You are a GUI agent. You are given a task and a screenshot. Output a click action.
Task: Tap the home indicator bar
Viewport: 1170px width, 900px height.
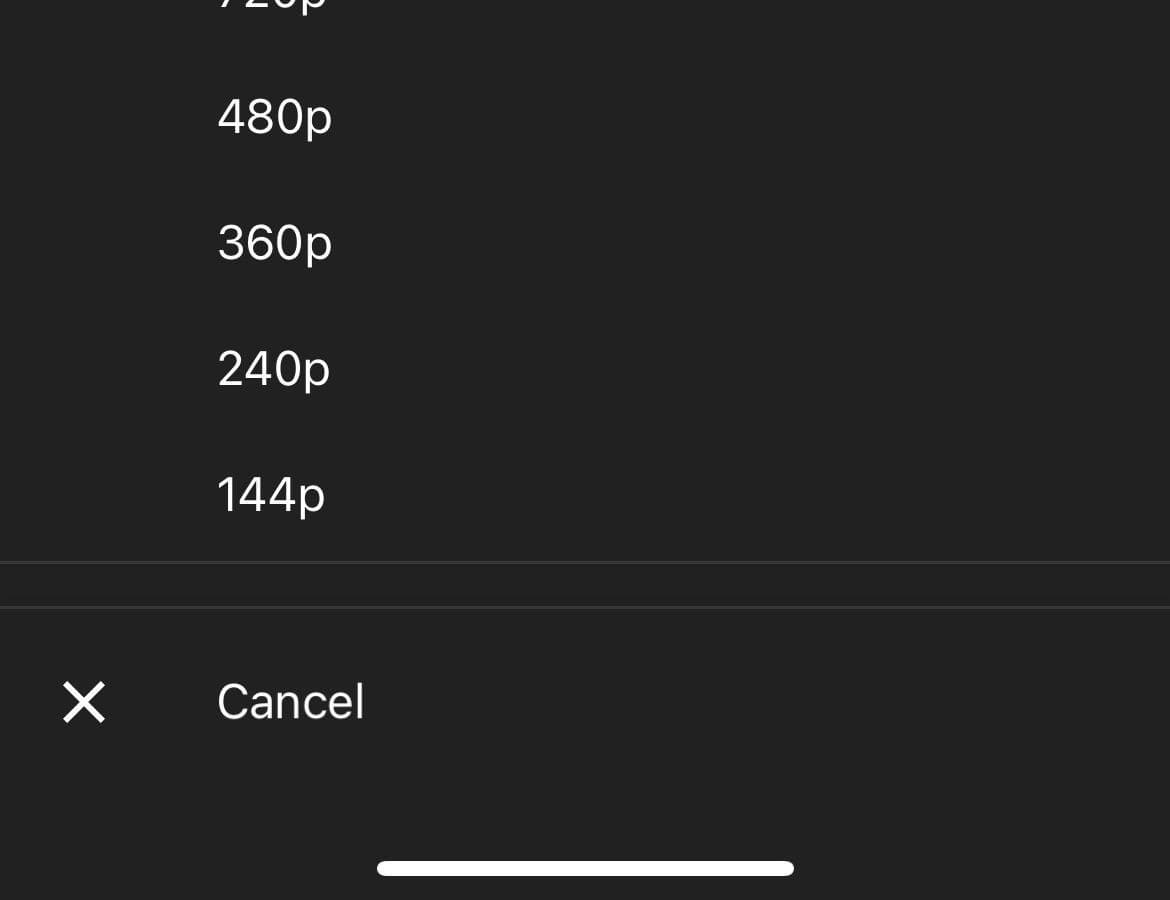(585, 868)
